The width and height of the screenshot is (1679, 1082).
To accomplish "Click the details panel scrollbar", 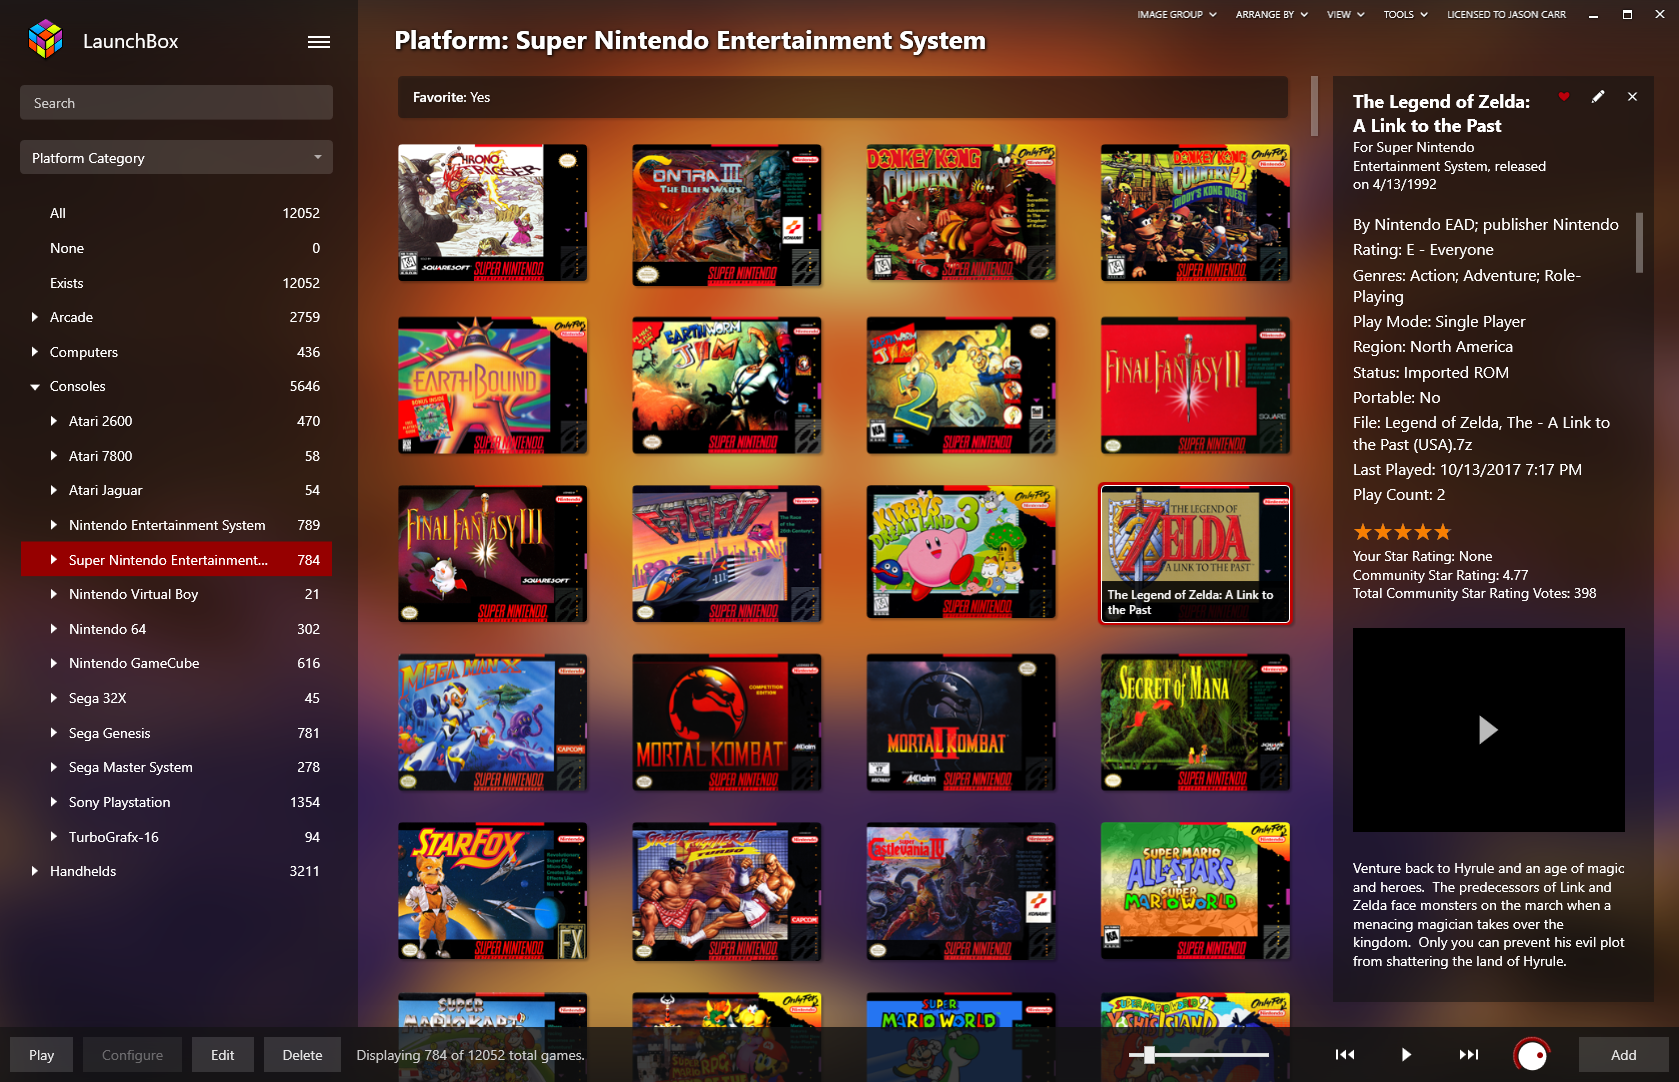I will [1639, 242].
